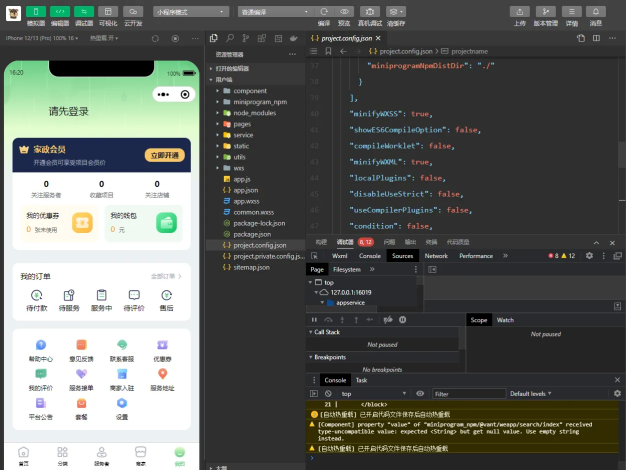626x470 pixels.
Task: Toggle deactivate breakpoints icon
Action: [x=388, y=319]
